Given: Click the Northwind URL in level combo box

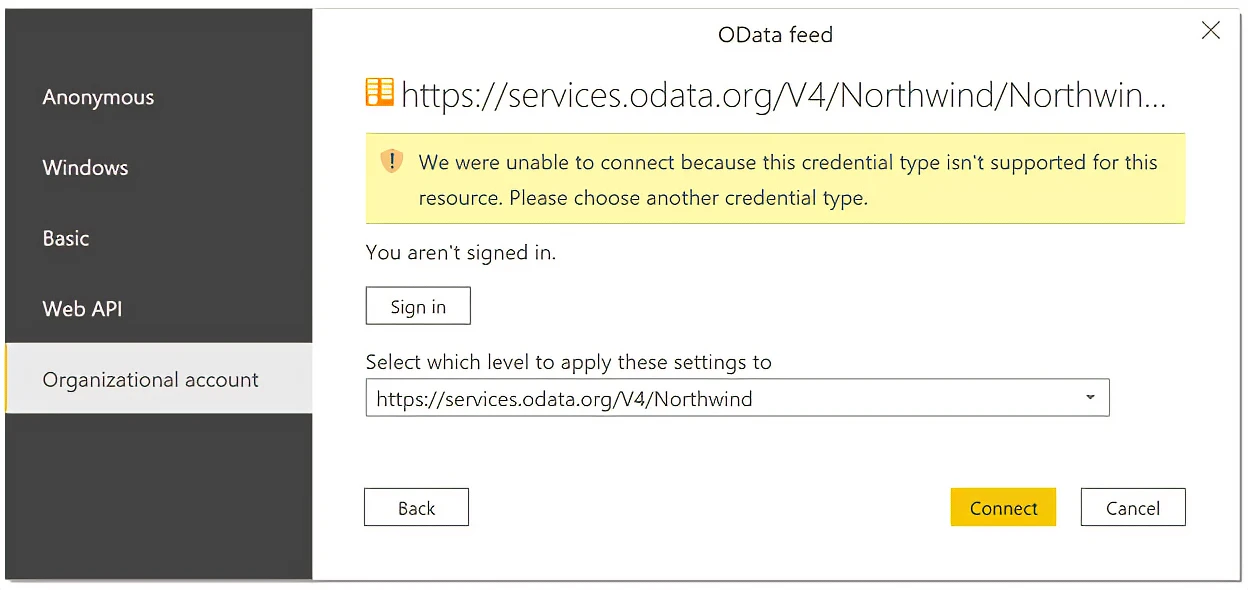Looking at the screenshot, I should [564, 399].
